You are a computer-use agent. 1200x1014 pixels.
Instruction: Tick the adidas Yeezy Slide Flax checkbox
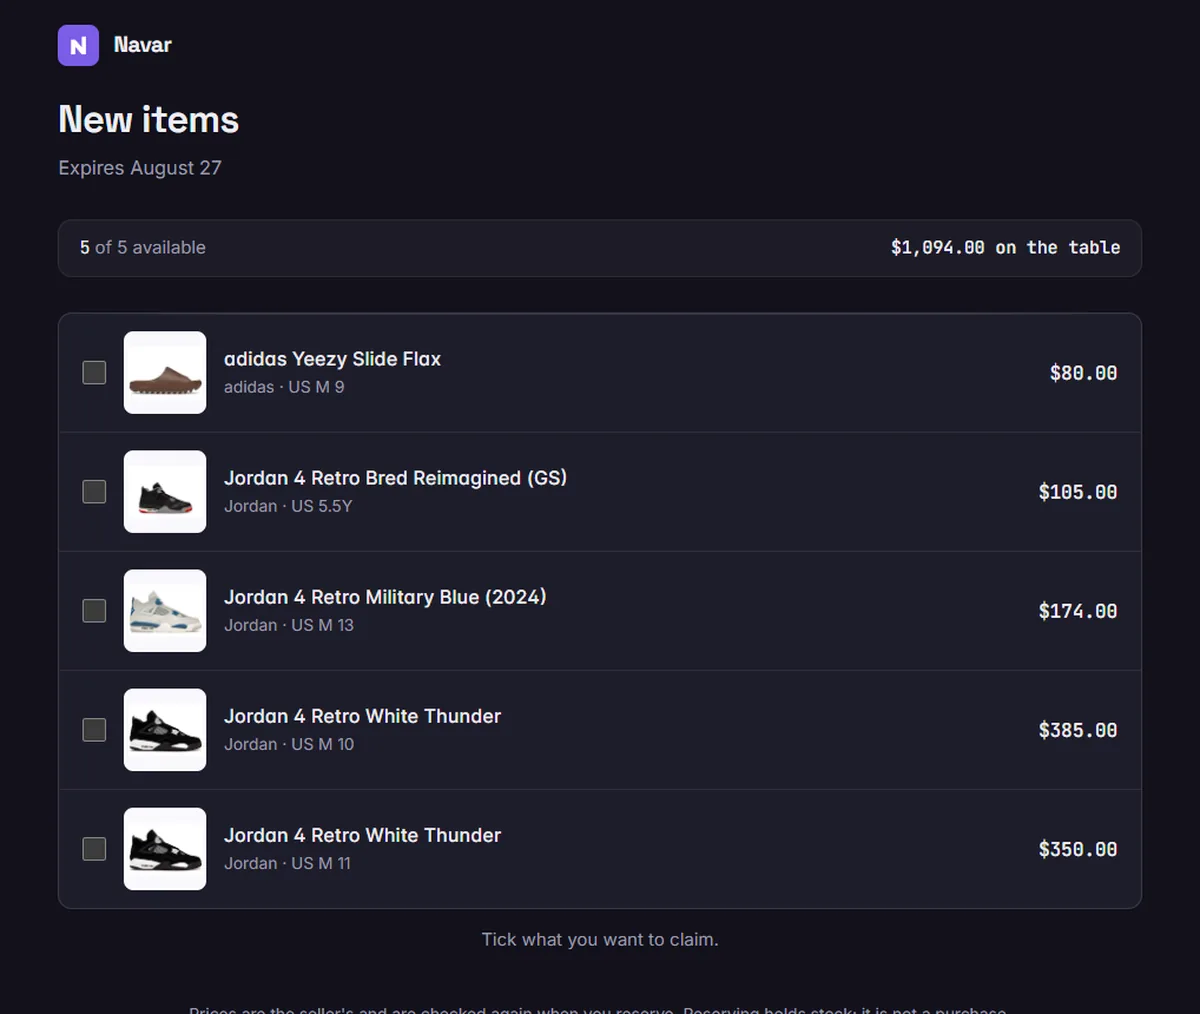tap(94, 372)
